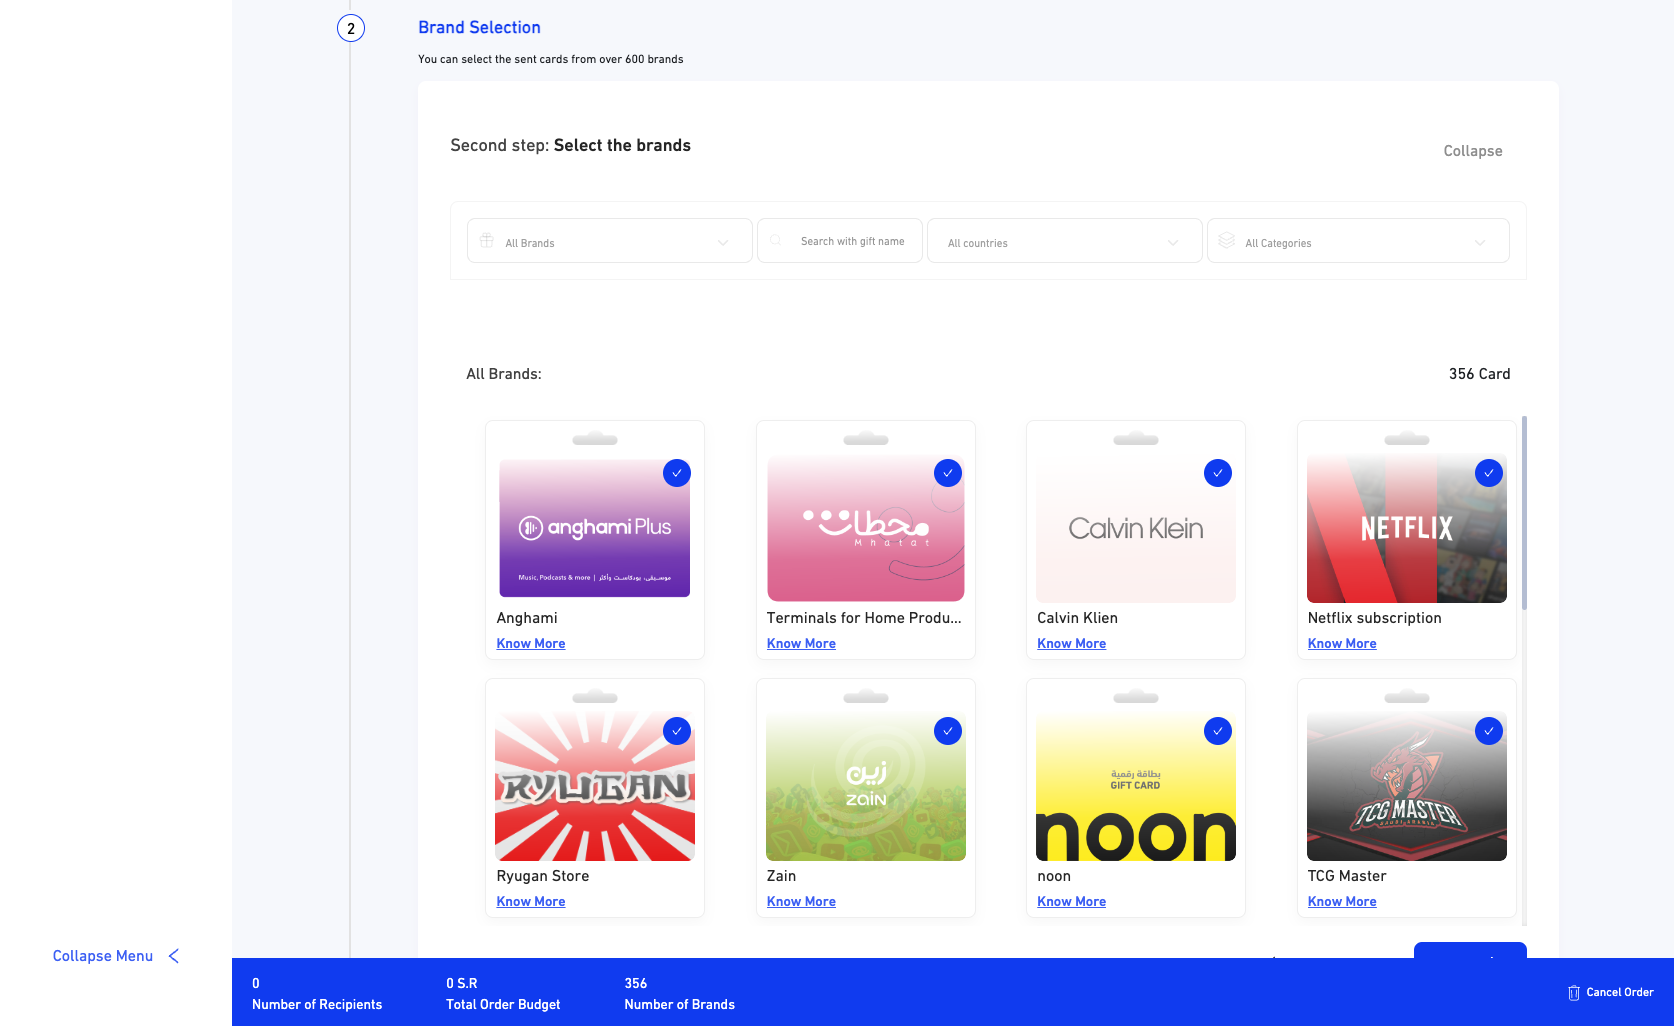Image resolution: width=1674 pixels, height=1026 pixels.
Task: Click the 356 Card count text
Action: pyautogui.click(x=1480, y=374)
